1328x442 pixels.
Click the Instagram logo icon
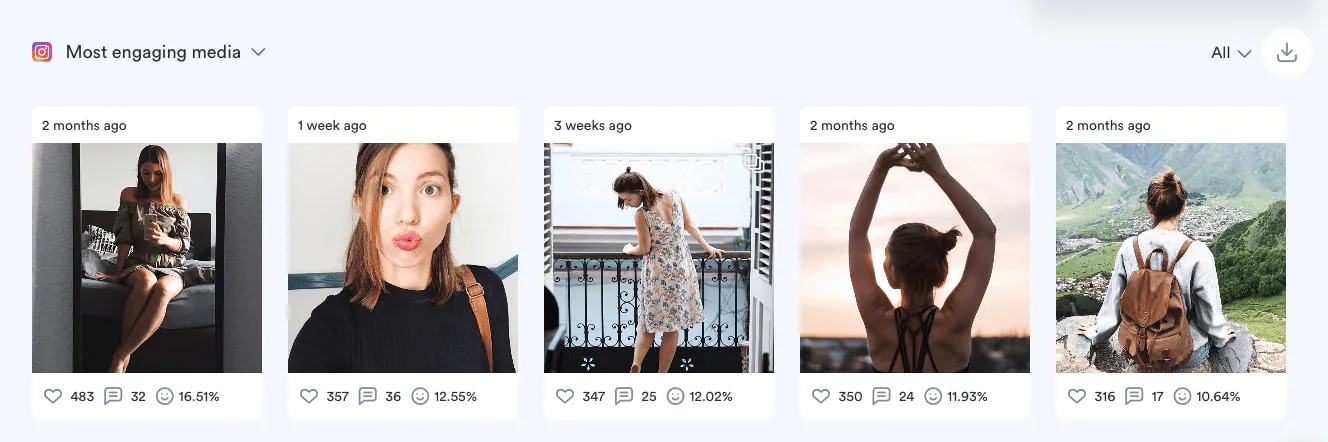click(x=42, y=52)
